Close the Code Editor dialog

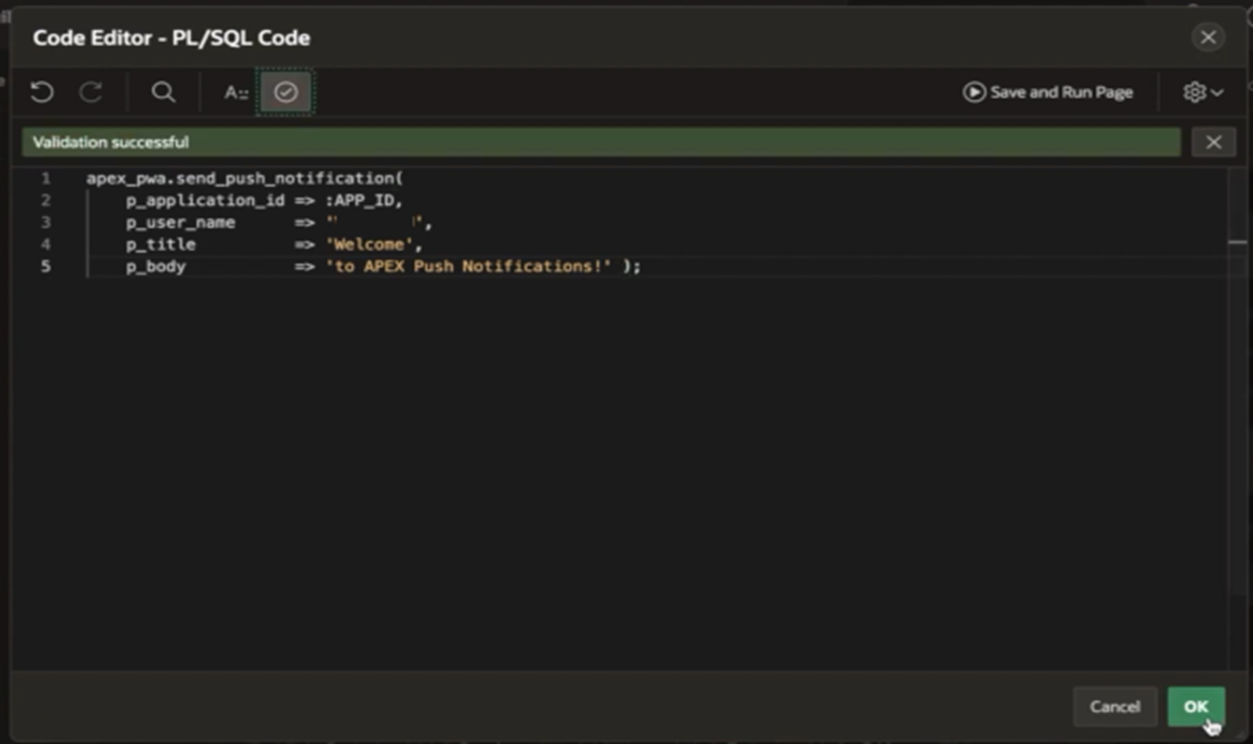coord(1208,38)
